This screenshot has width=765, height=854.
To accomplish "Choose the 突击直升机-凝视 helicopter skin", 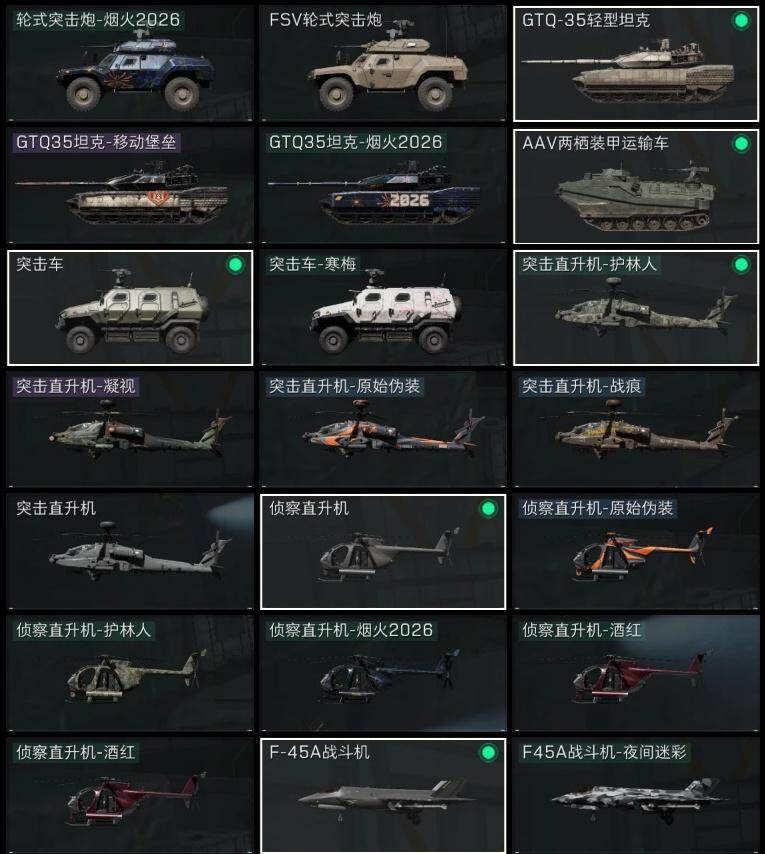I will click(130, 430).
